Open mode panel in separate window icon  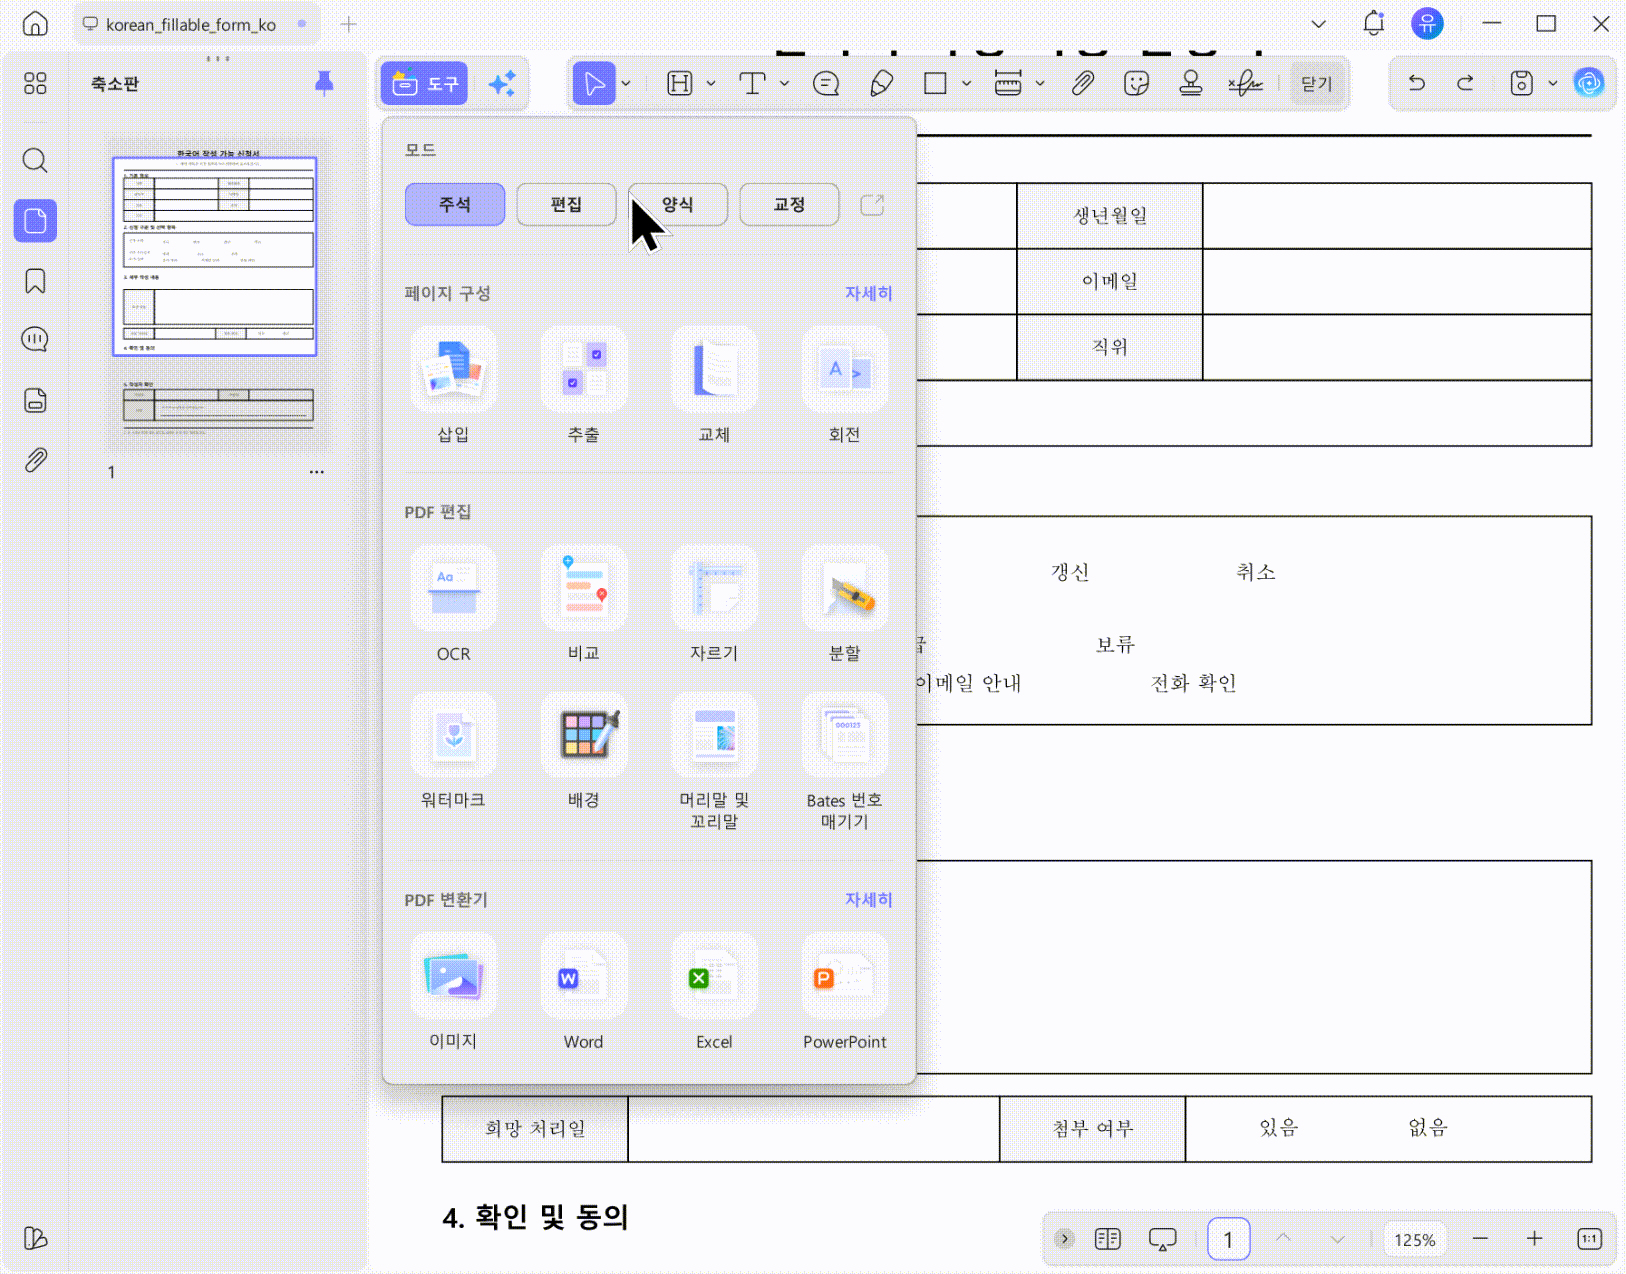(x=872, y=204)
